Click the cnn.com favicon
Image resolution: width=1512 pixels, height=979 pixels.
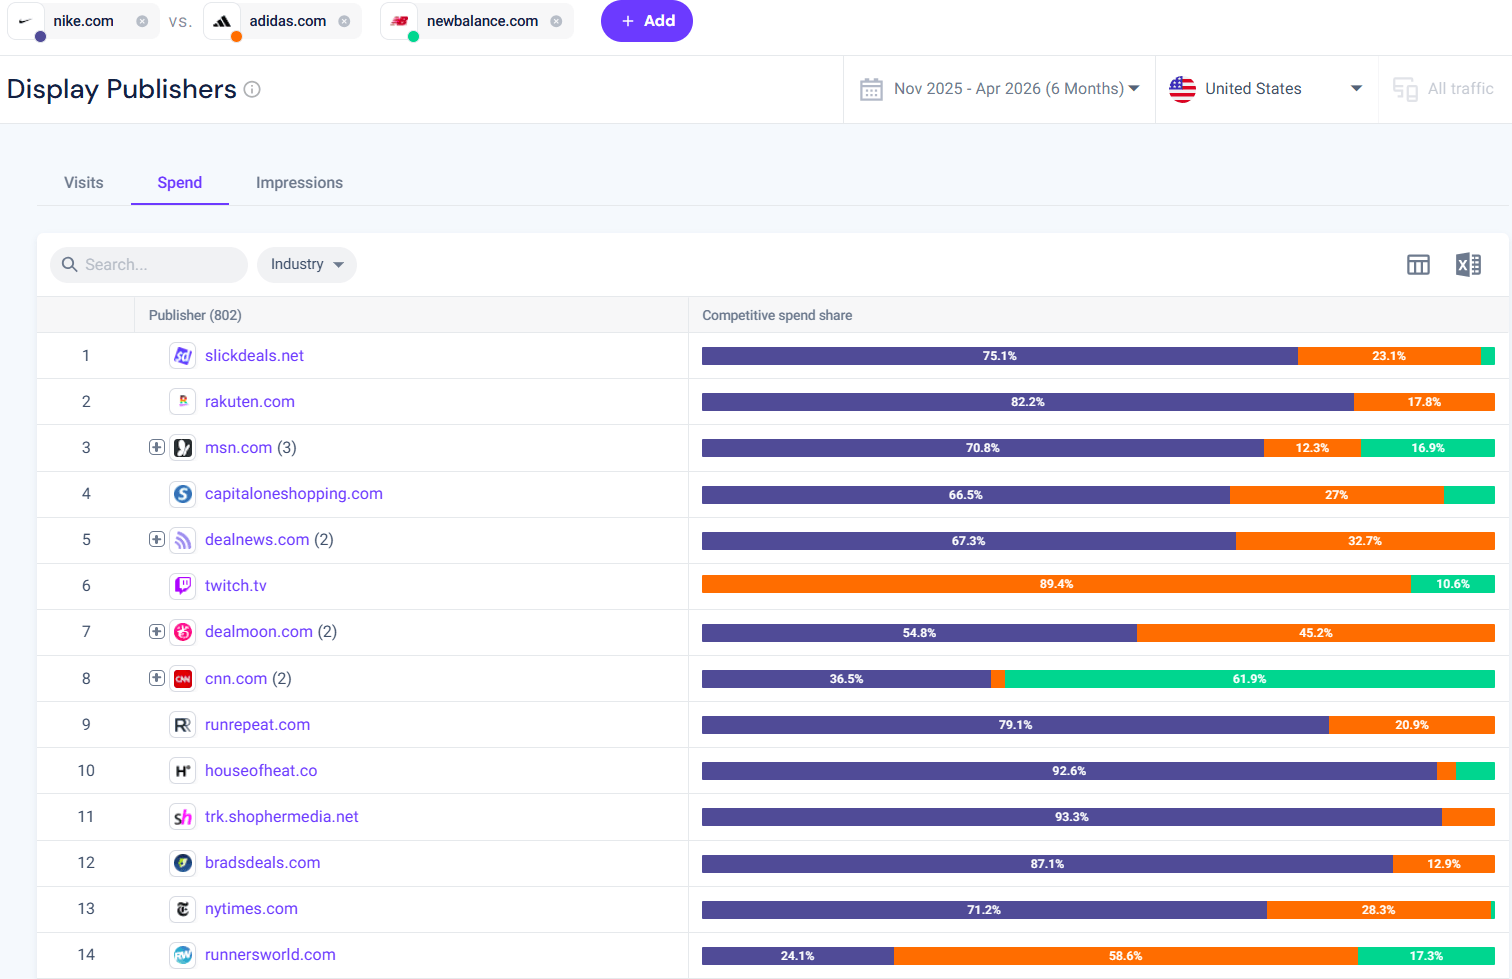coord(183,679)
